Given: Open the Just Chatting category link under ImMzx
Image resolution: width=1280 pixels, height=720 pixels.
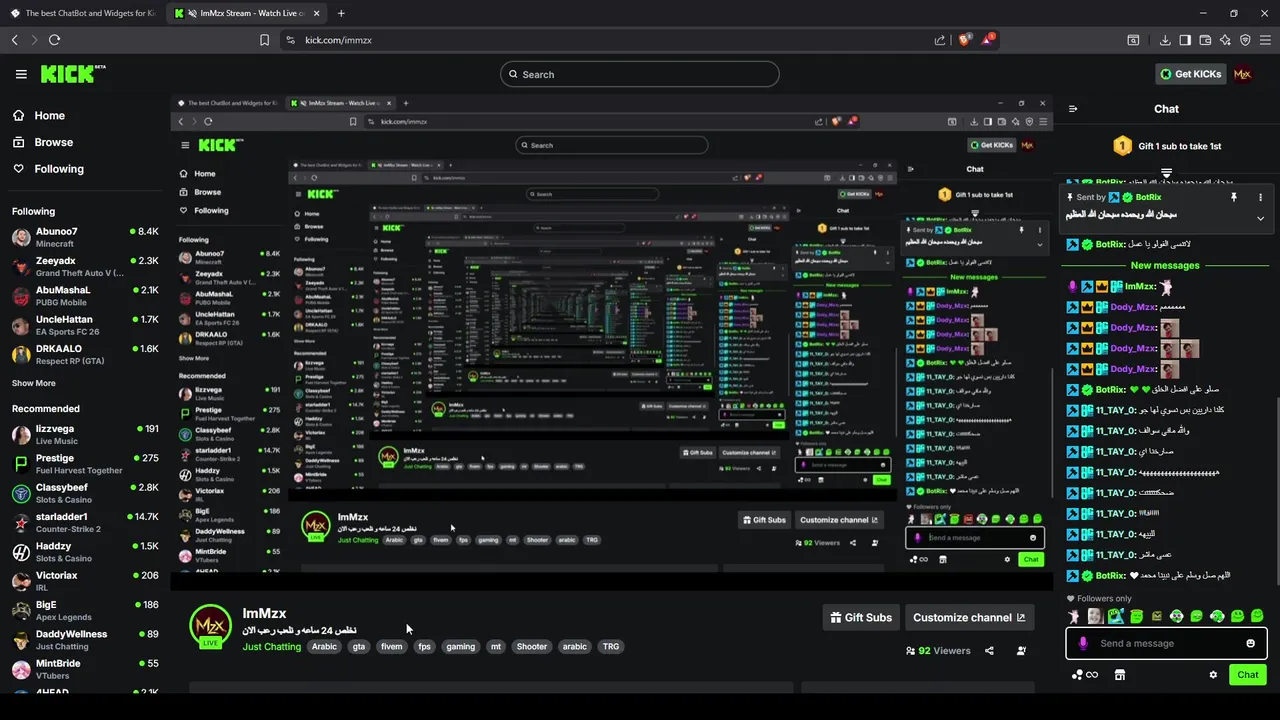Looking at the screenshot, I should [x=271, y=647].
